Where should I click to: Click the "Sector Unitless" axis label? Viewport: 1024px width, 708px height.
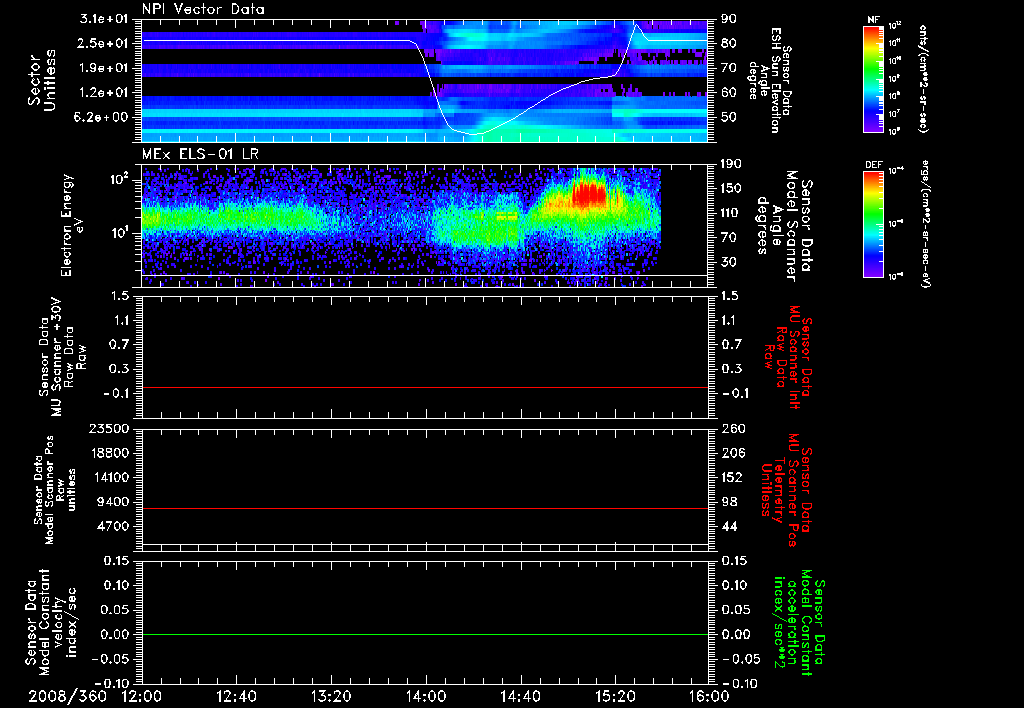coord(42,80)
